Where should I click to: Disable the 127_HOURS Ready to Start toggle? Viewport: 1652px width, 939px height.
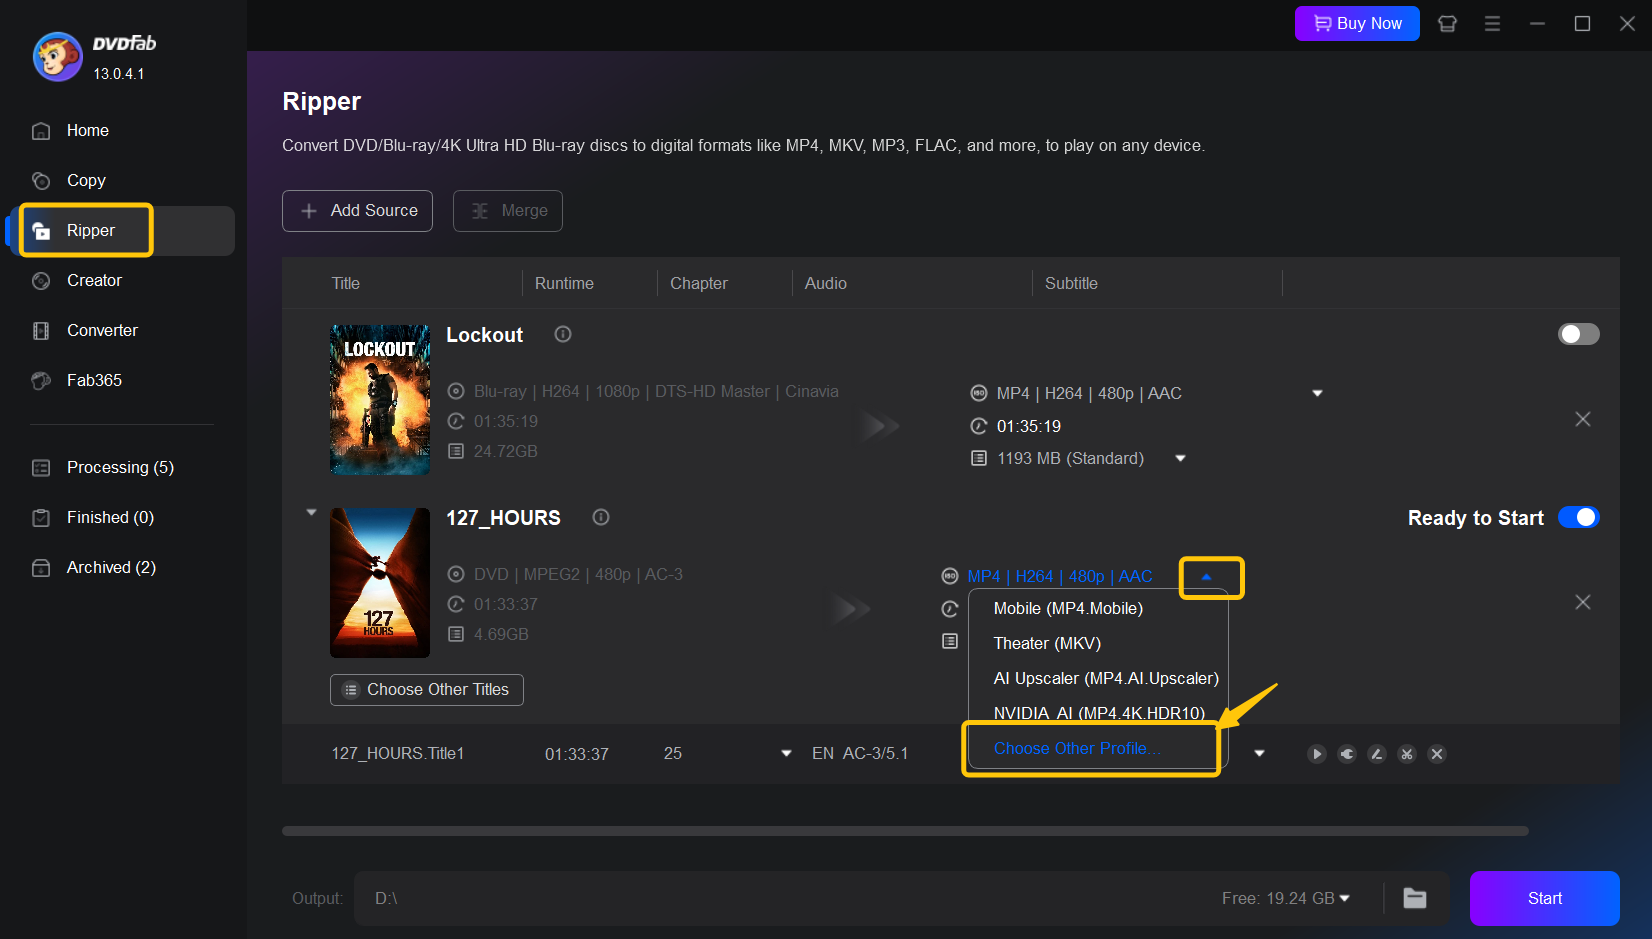(1579, 517)
